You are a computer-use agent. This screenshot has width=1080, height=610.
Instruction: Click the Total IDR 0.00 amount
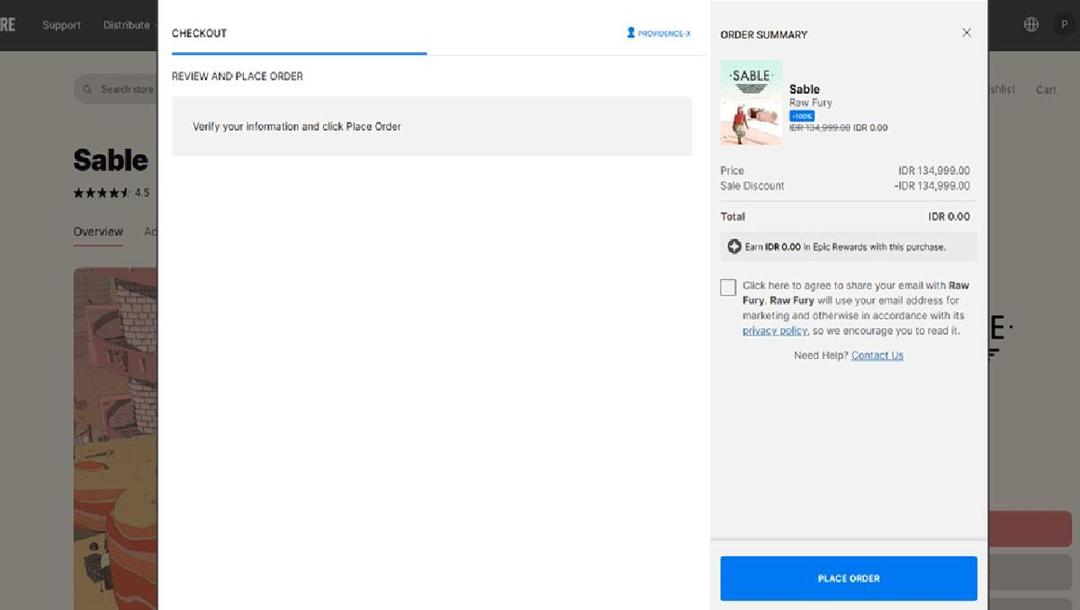pos(948,216)
